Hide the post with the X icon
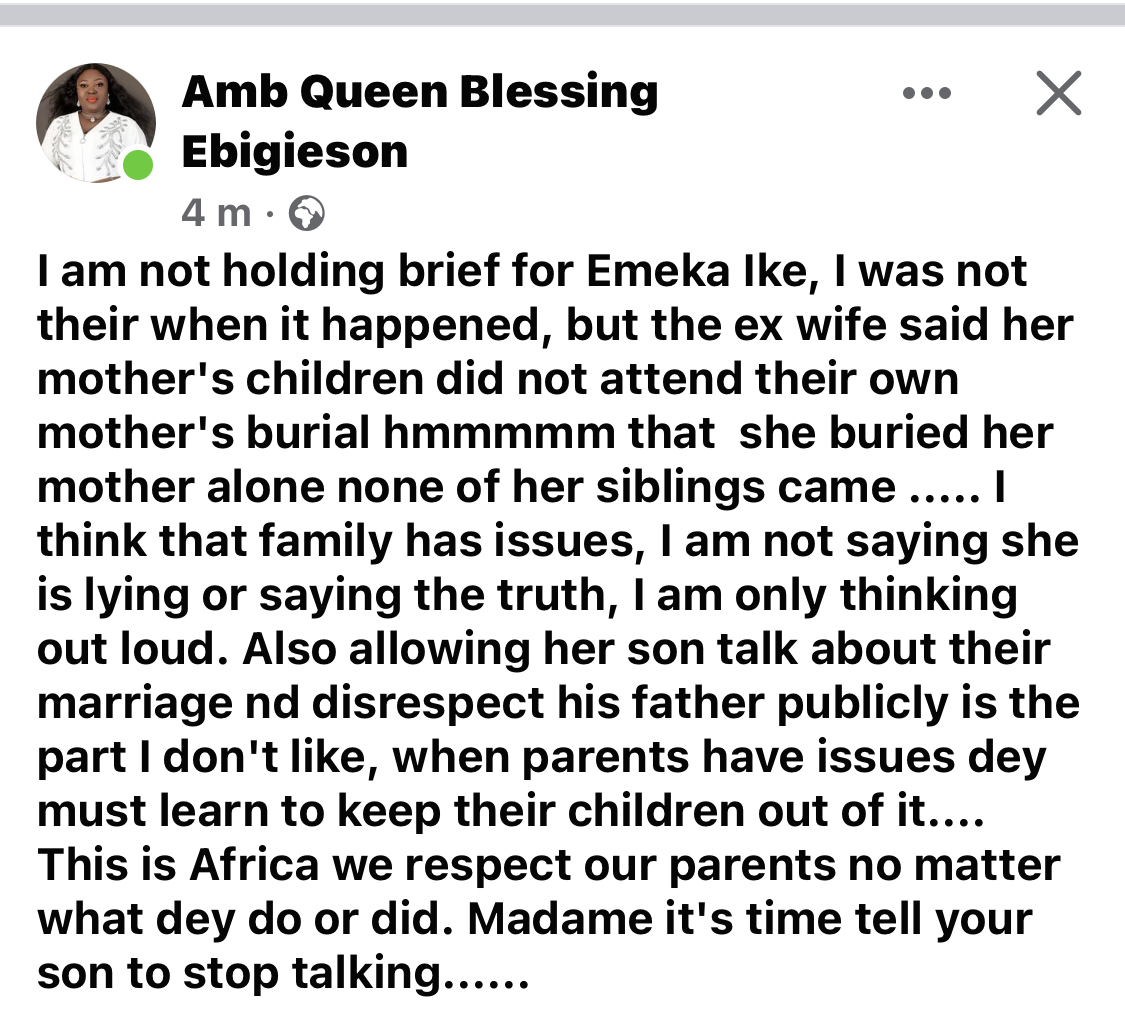 [x=1057, y=95]
